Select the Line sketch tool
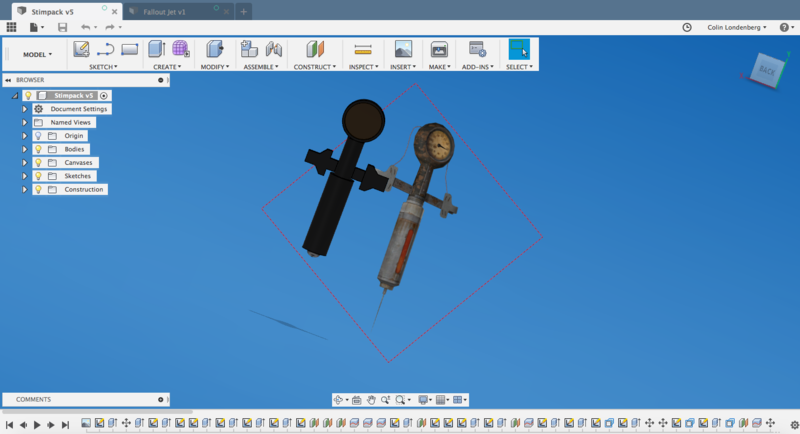Screen dimensions: 800x434 105,49
